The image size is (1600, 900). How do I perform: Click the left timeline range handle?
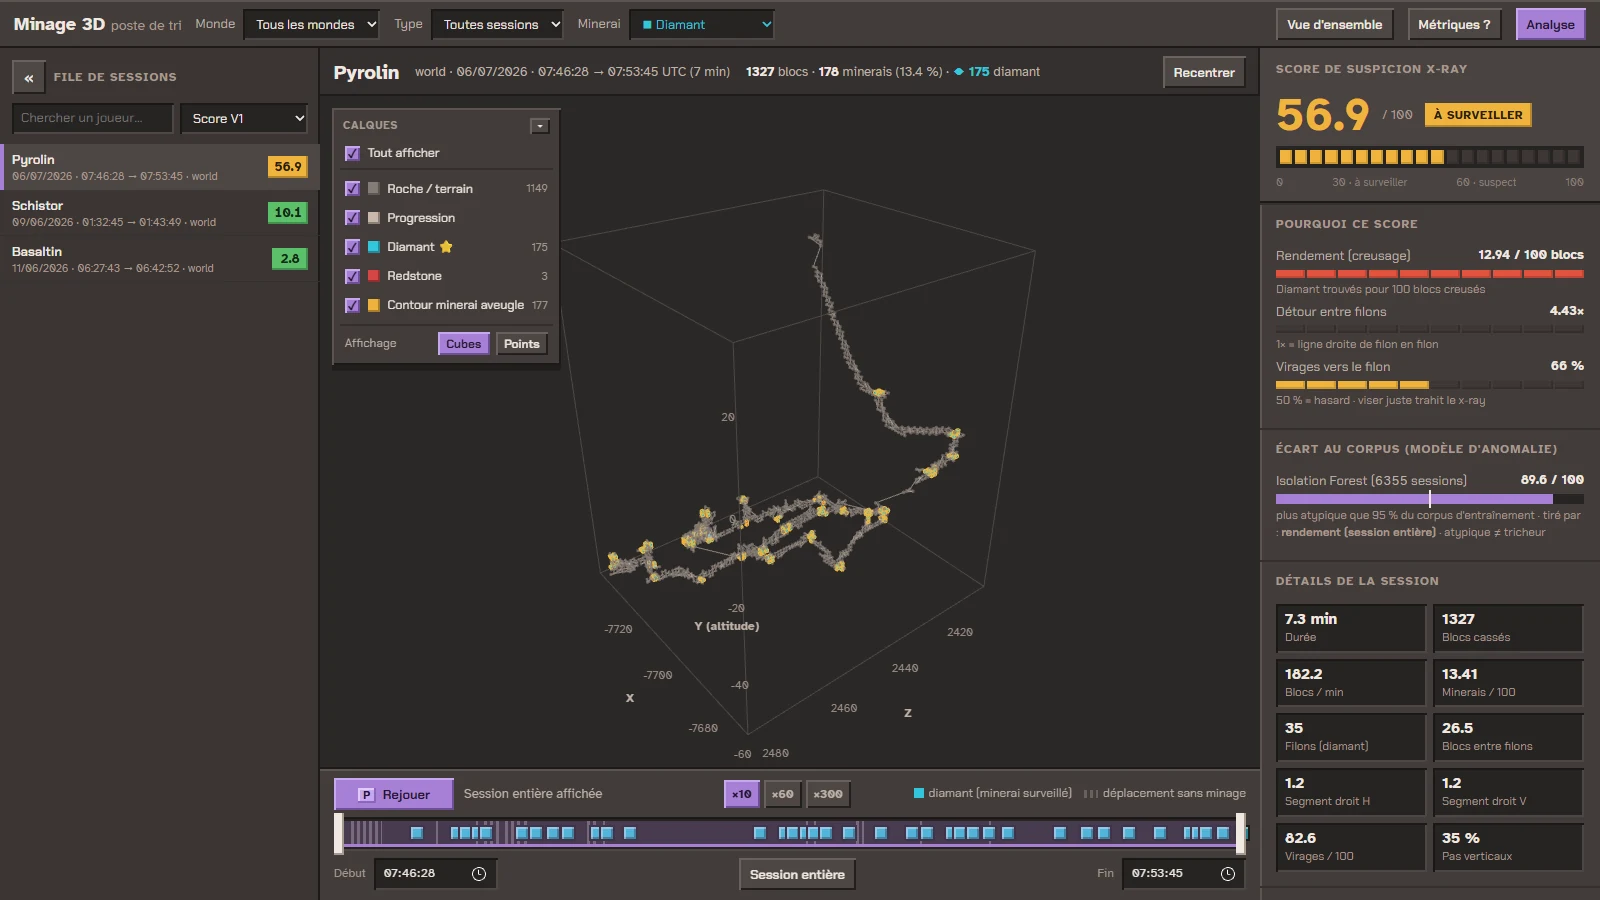pos(339,833)
